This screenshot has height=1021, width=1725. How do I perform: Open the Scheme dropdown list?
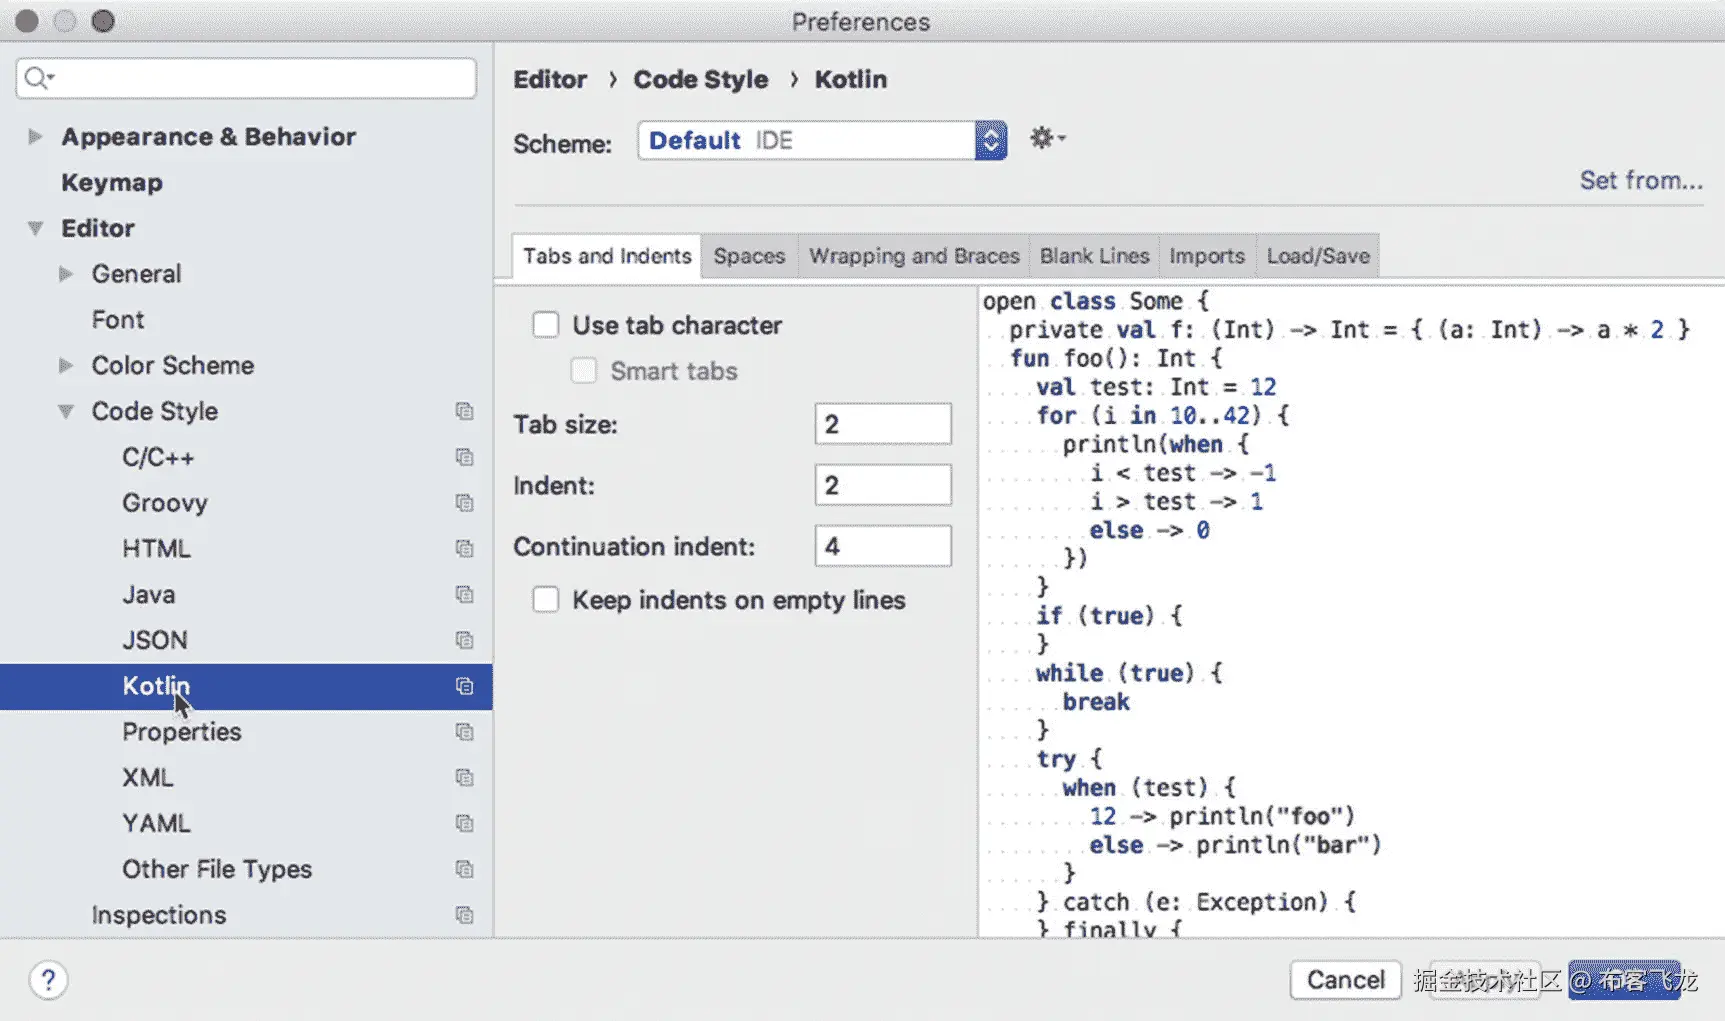tap(990, 140)
